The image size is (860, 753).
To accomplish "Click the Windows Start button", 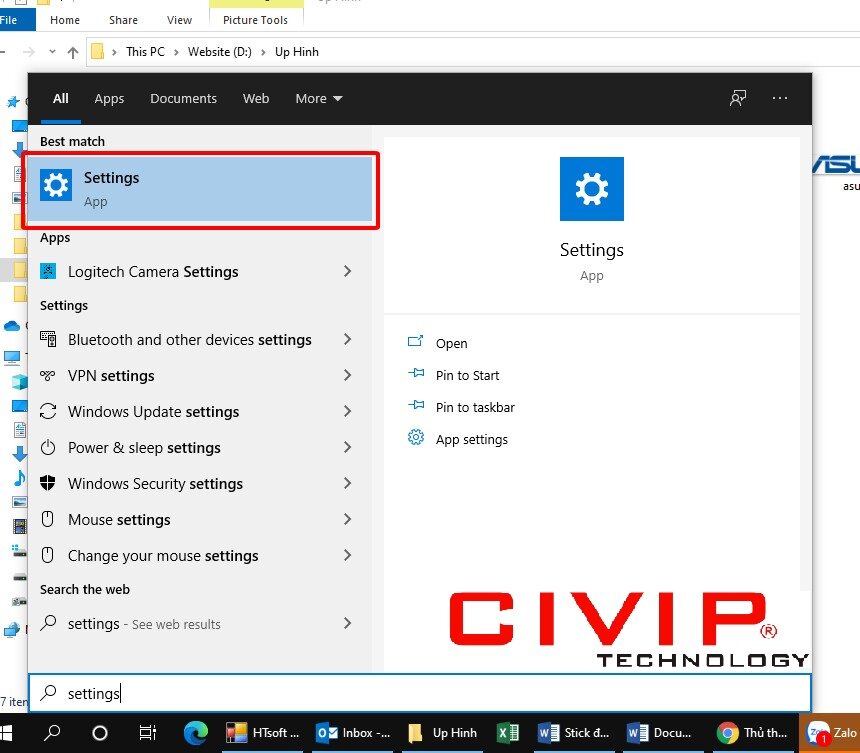I will click(x=5, y=733).
